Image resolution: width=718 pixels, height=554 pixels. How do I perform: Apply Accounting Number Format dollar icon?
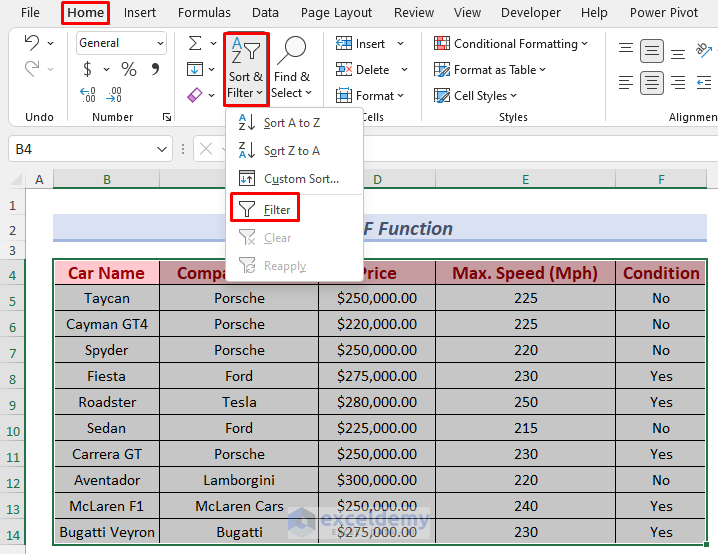(87, 69)
